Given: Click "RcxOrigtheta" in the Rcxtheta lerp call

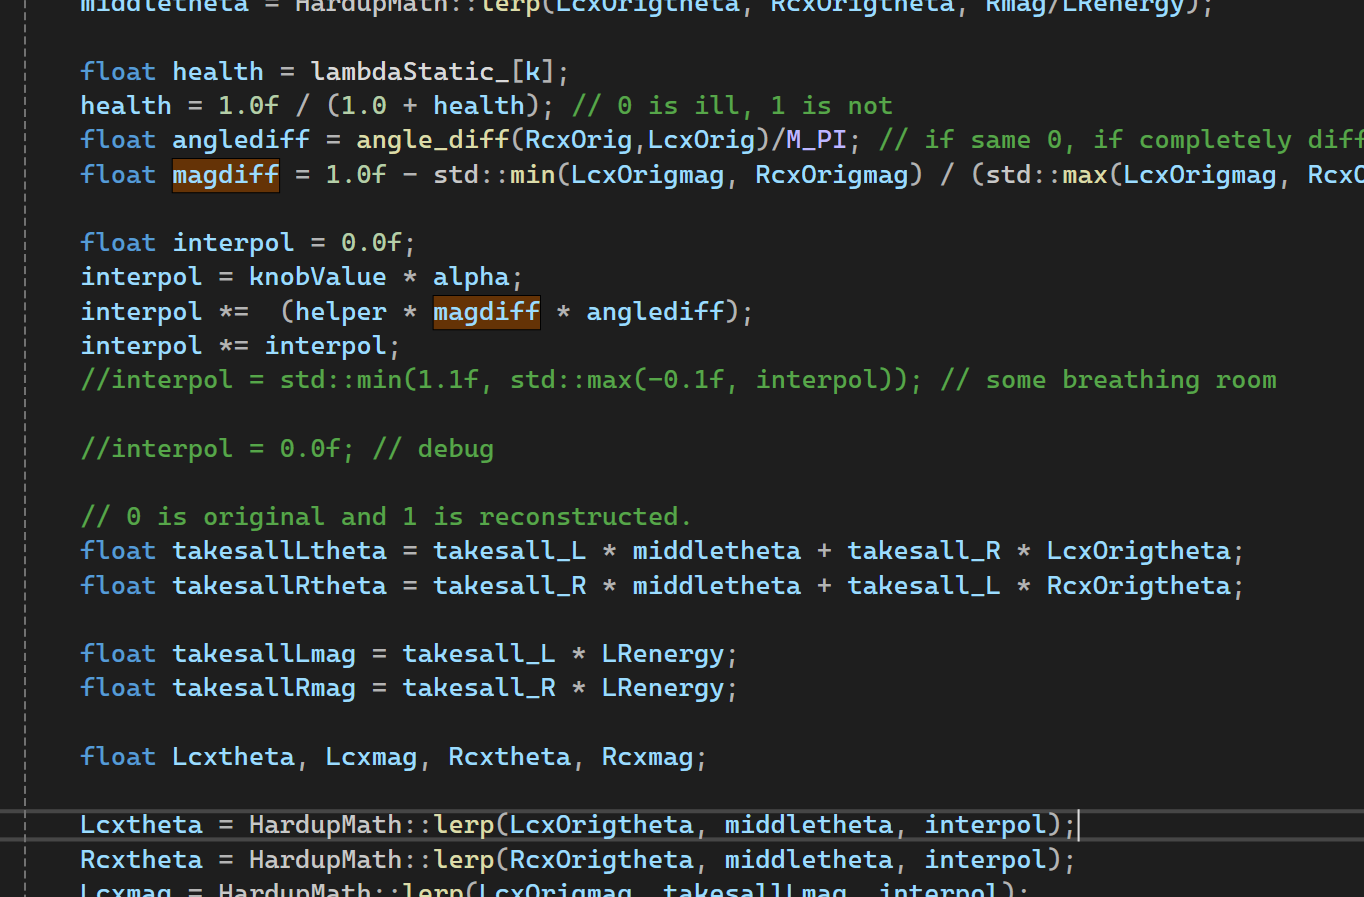Looking at the screenshot, I should pos(602,860).
